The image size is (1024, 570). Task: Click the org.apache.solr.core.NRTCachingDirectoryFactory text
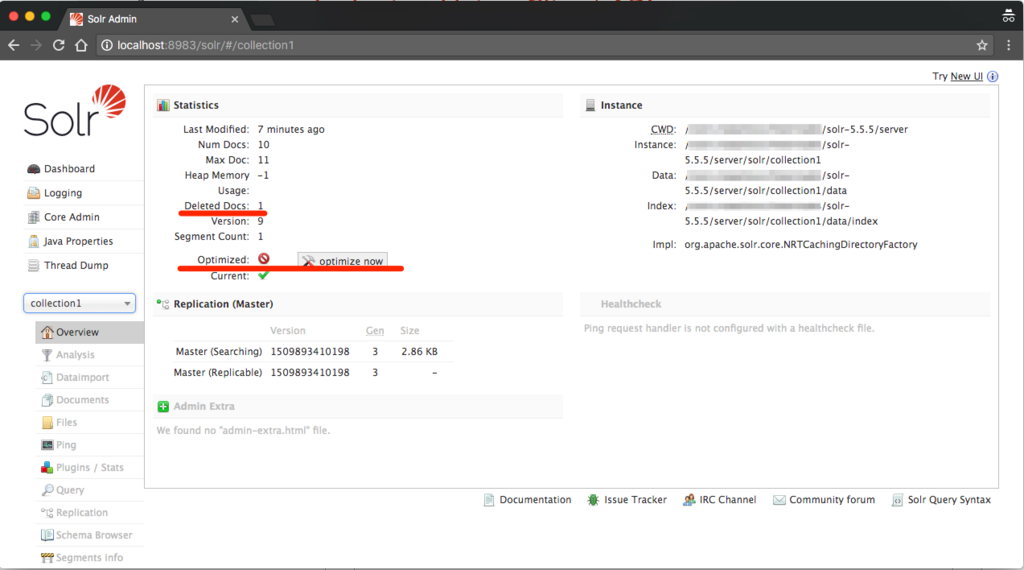pos(801,244)
